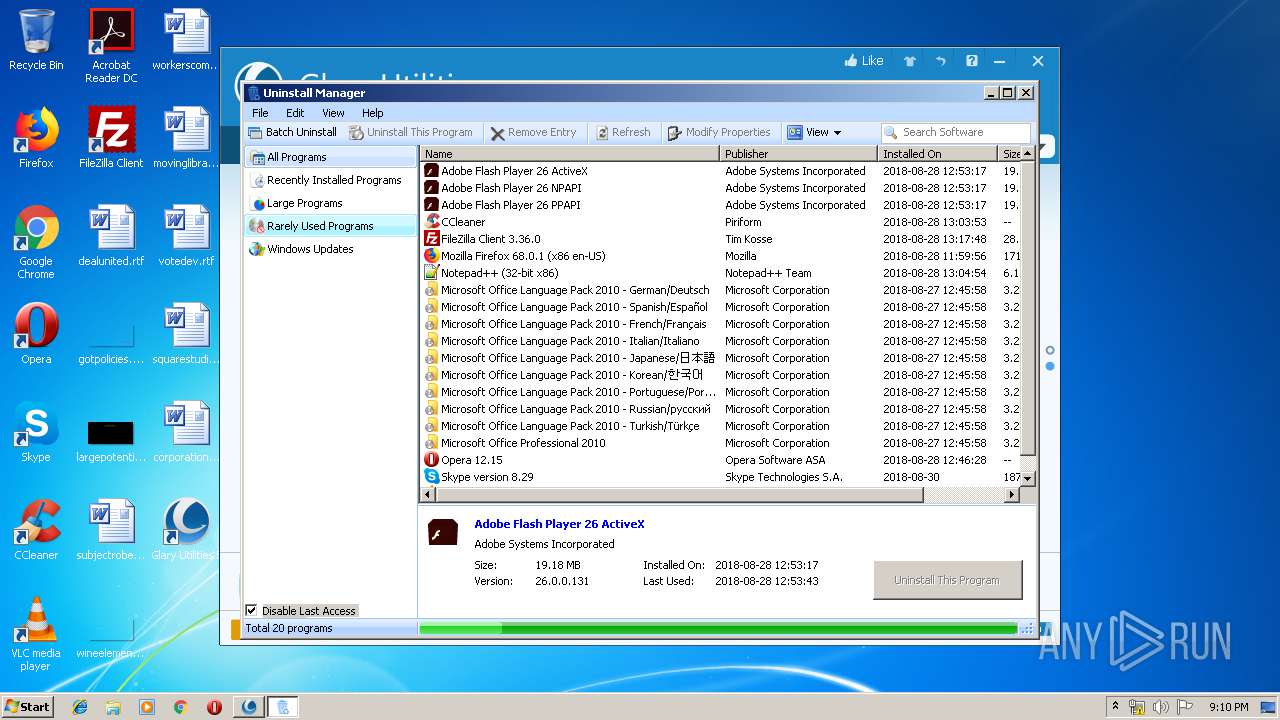The image size is (1280, 720).
Task: Open the File menu
Action: (x=260, y=113)
